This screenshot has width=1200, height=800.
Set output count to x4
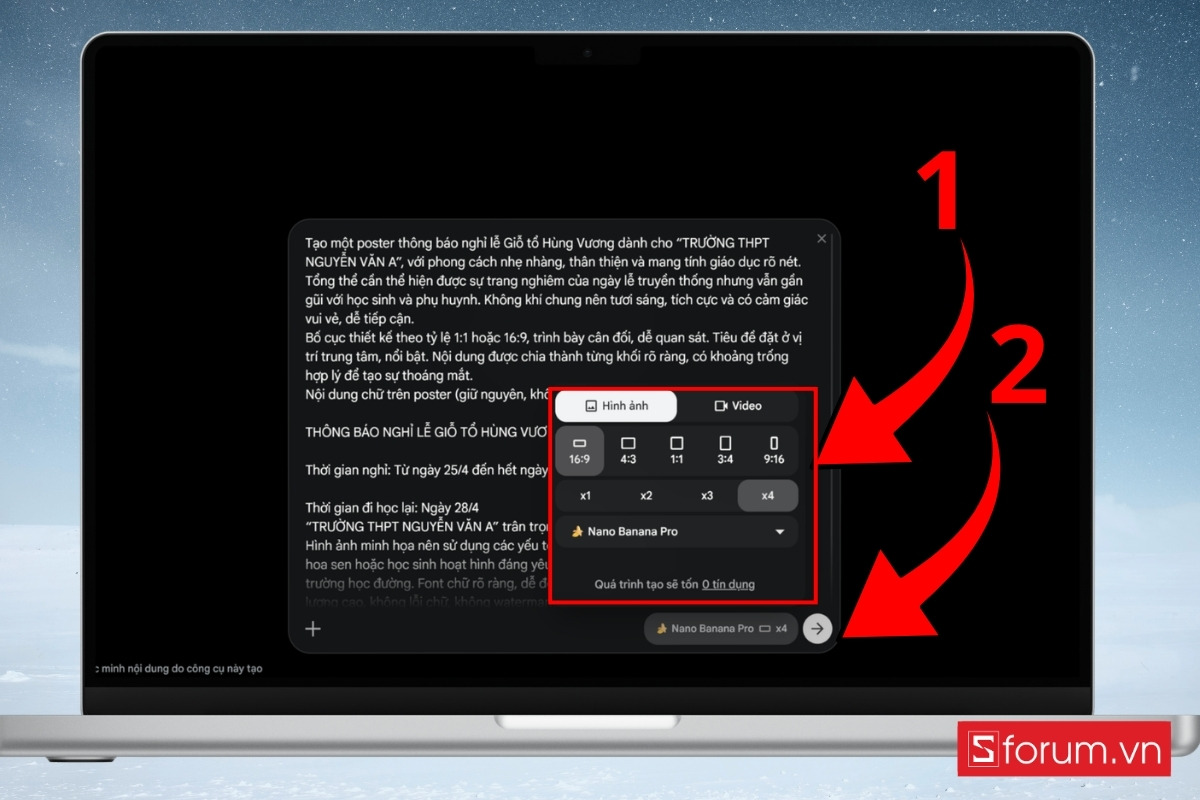tap(768, 496)
